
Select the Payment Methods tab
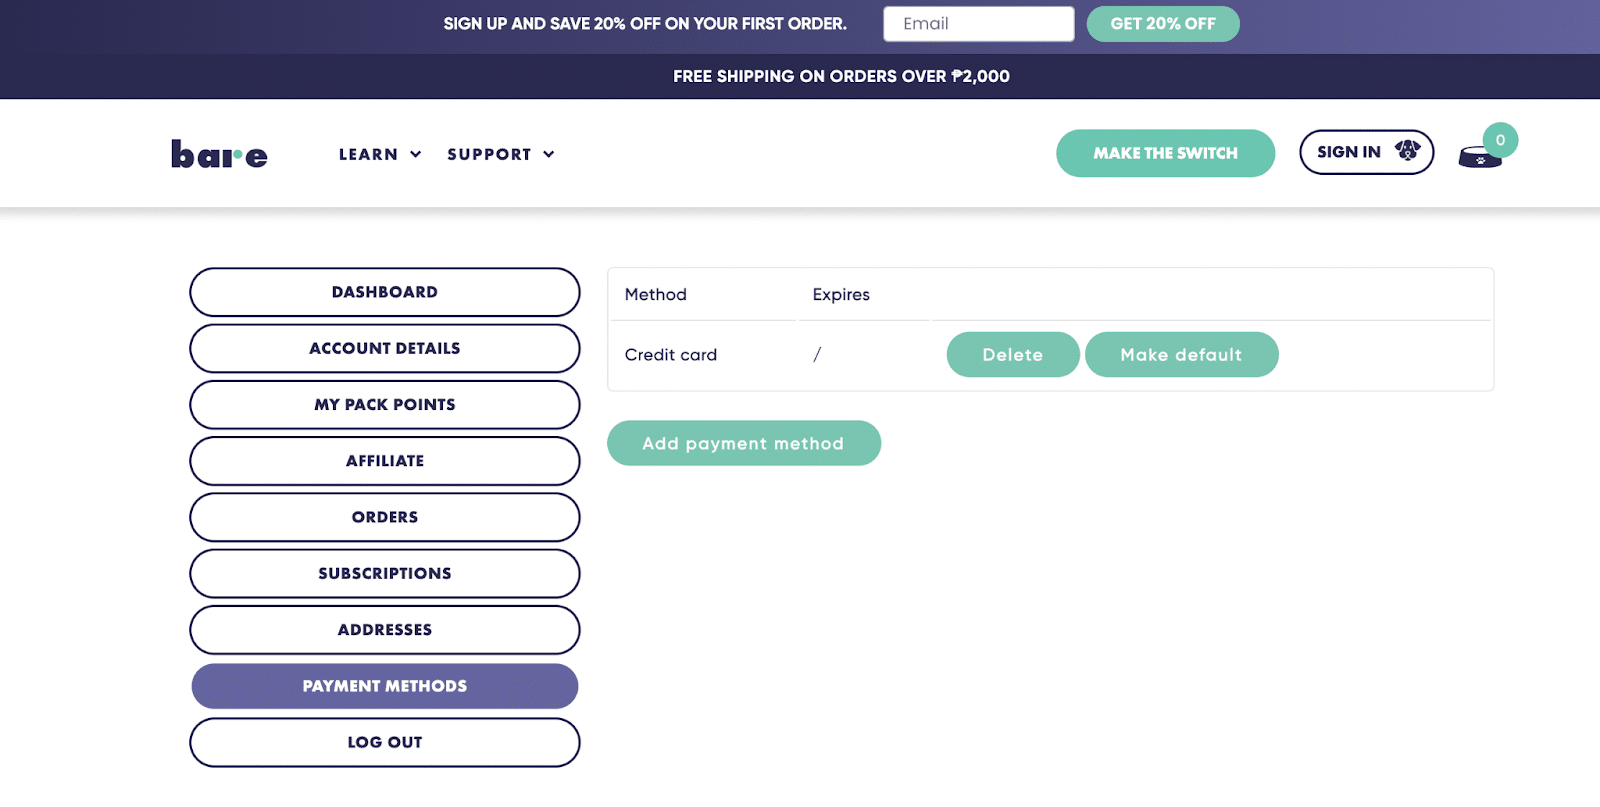(x=384, y=686)
